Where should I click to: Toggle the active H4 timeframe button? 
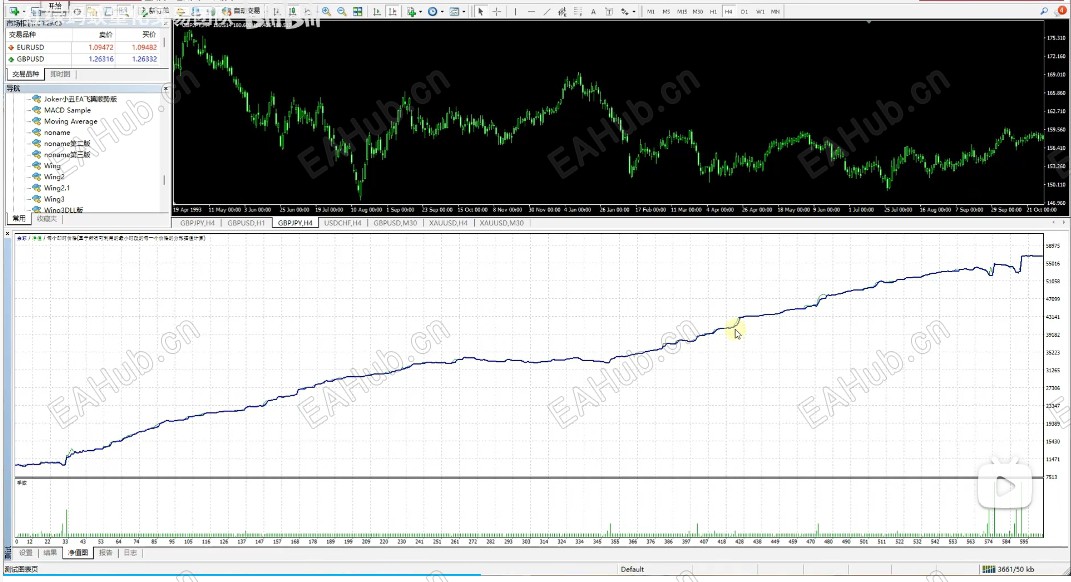click(729, 12)
